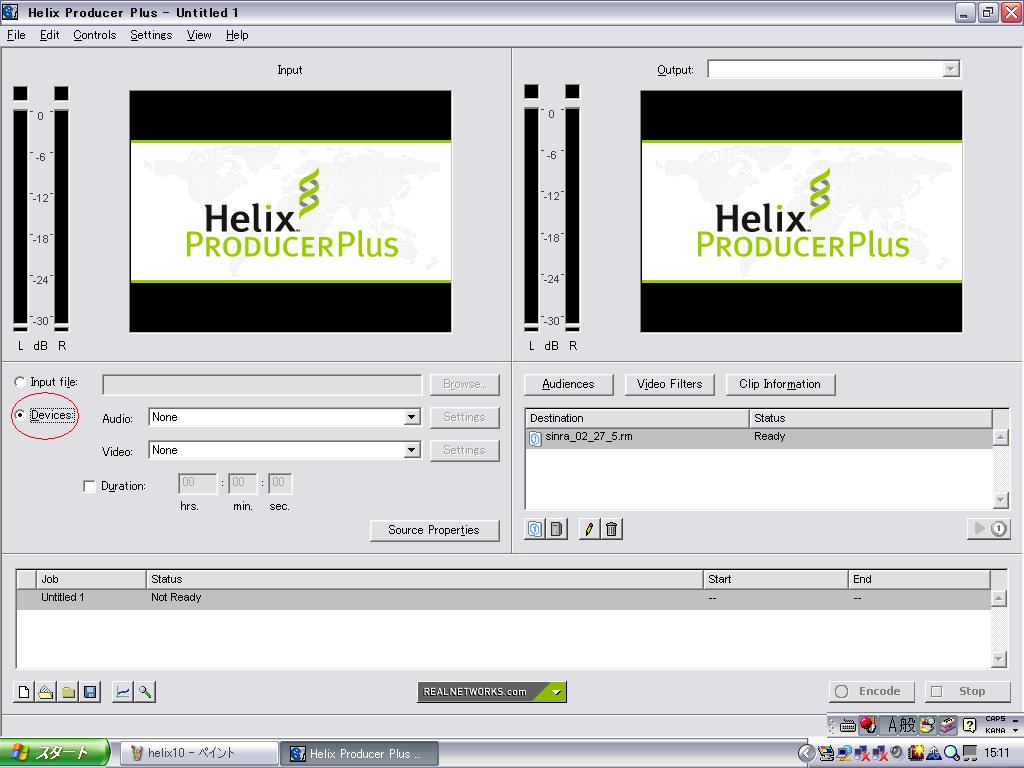Click the Input file path field

click(262, 385)
